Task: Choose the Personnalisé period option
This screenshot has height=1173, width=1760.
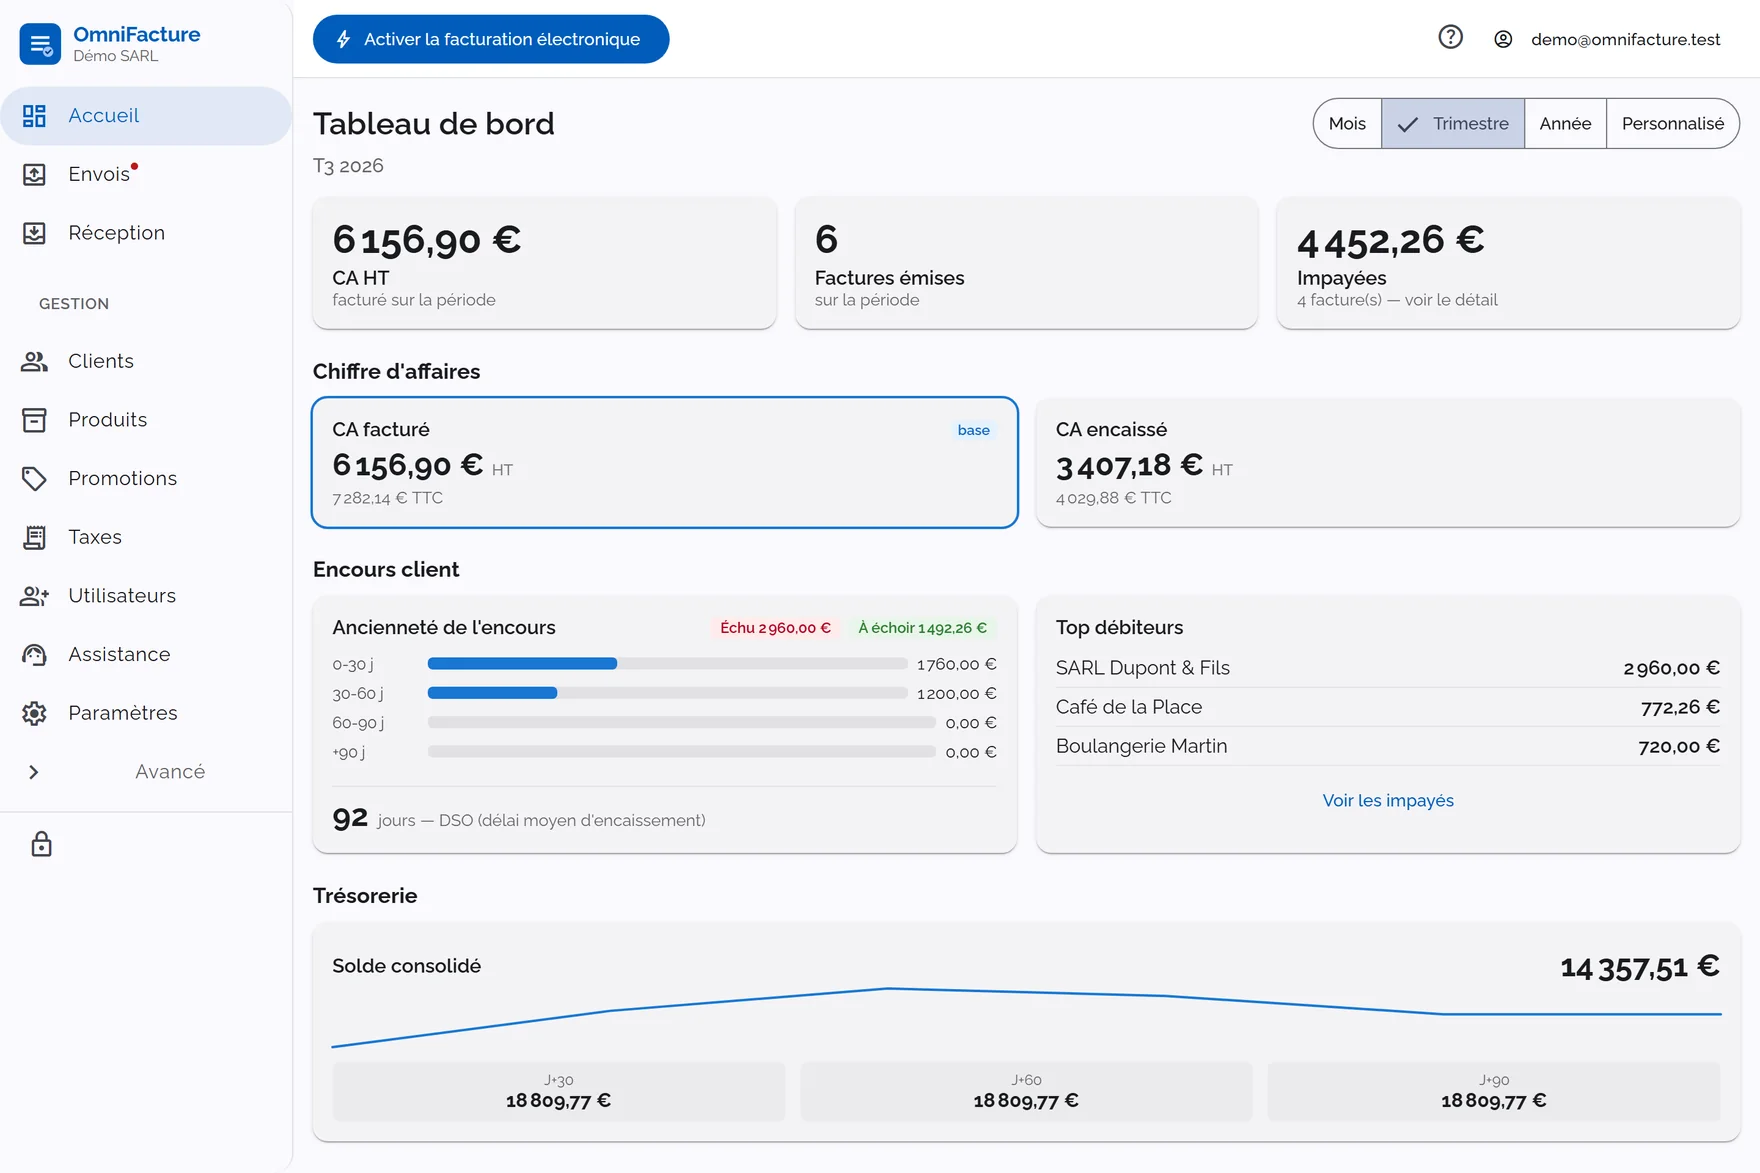Action: coord(1672,123)
